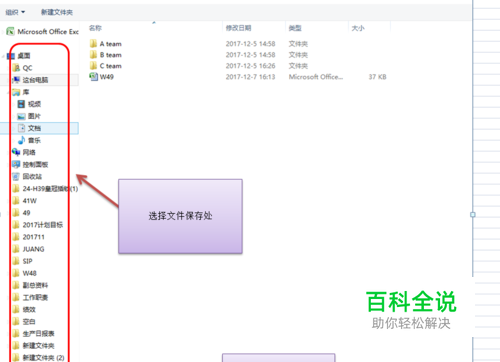The height and width of the screenshot is (362, 500).
Task: Open the 41W folder
Action: tap(25, 201)
